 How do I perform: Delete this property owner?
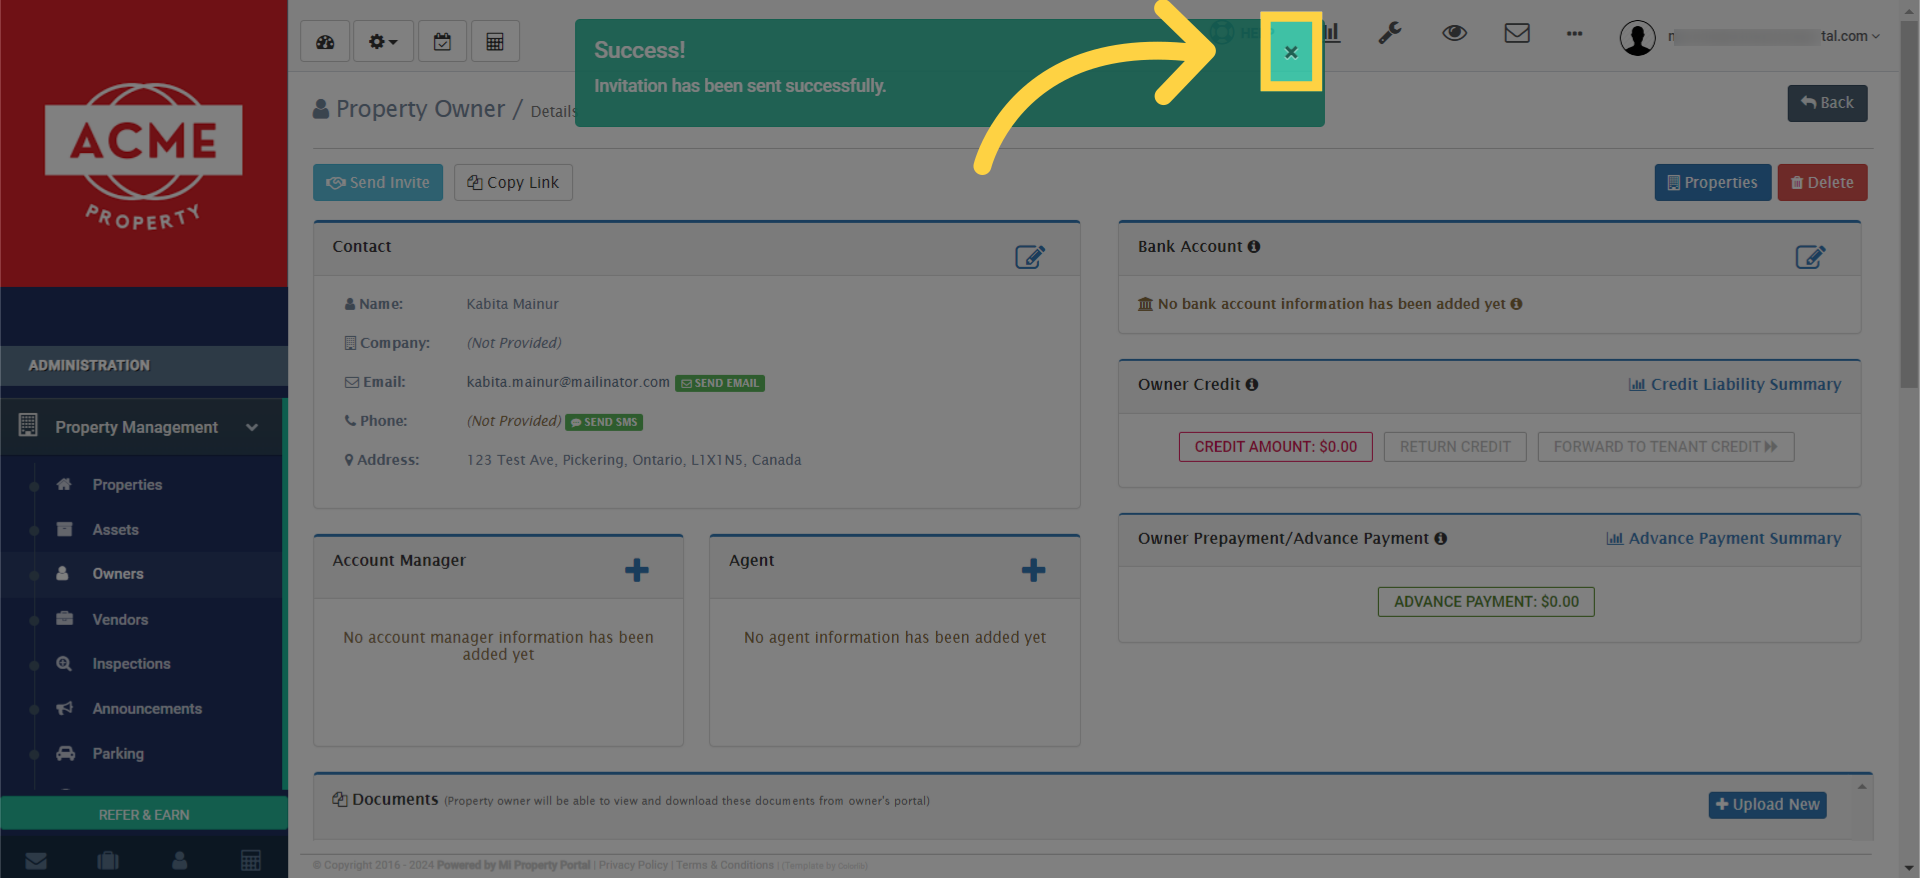click(1822, 182)
